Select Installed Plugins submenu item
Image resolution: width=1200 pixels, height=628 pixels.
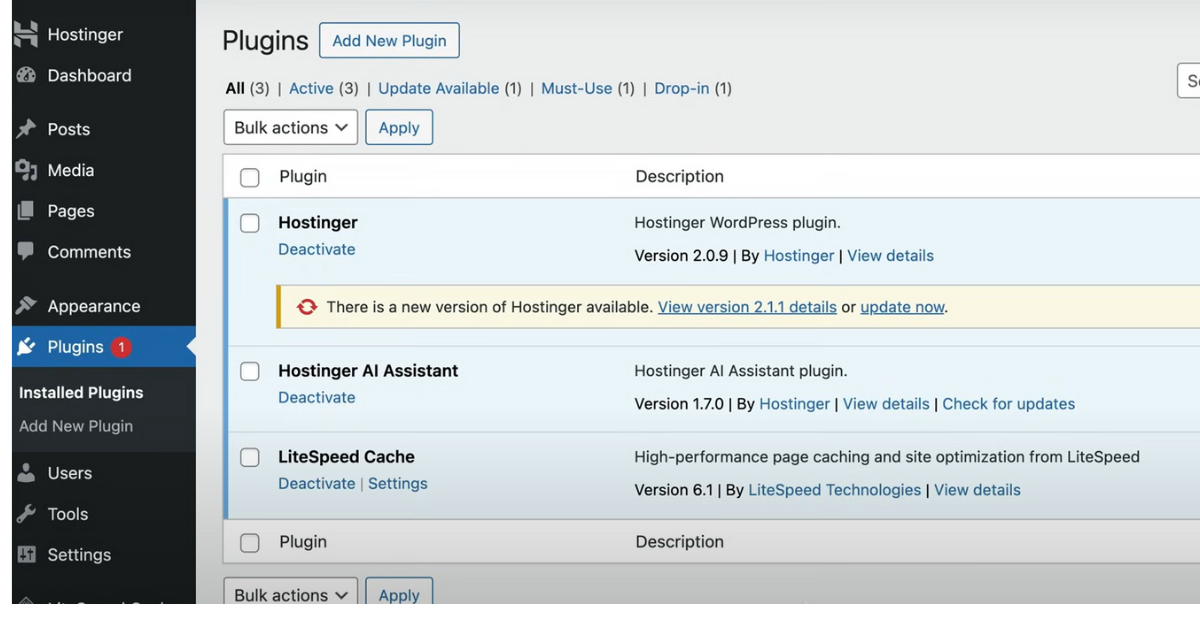tap(81, 392)
